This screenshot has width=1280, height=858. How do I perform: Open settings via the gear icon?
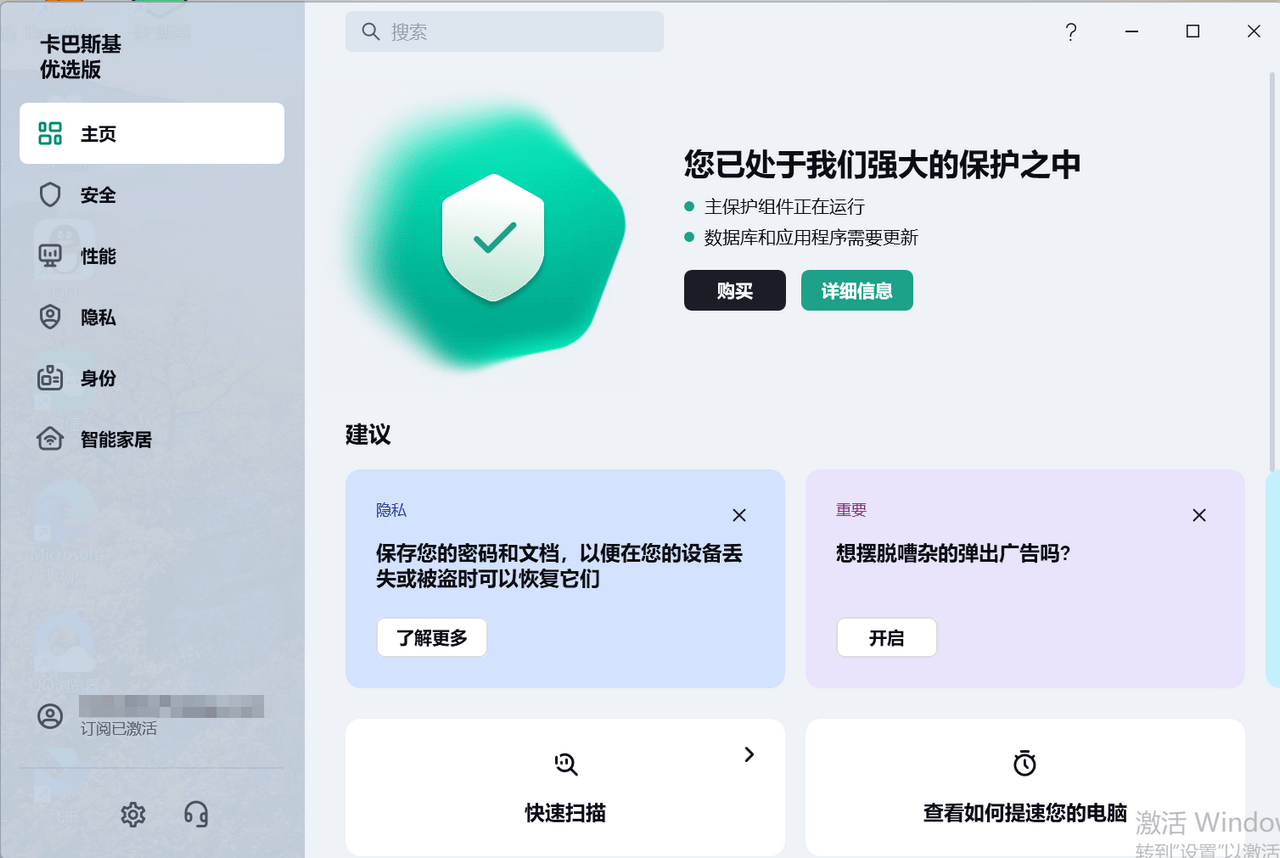[133, 815]
